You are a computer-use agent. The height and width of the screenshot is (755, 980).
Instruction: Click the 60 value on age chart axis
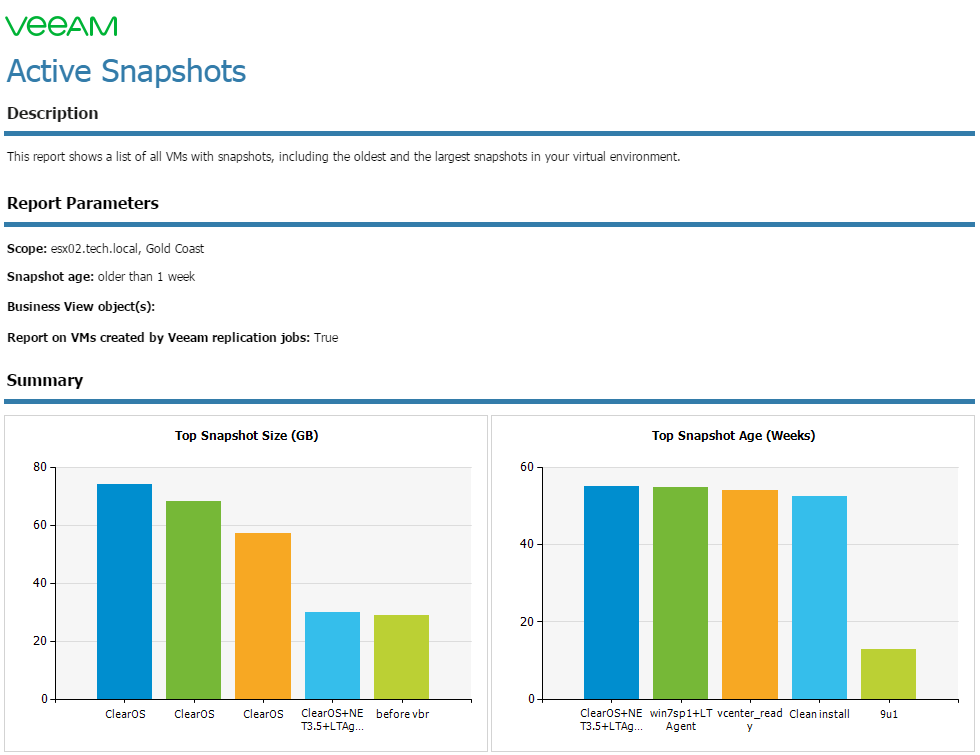527,467
